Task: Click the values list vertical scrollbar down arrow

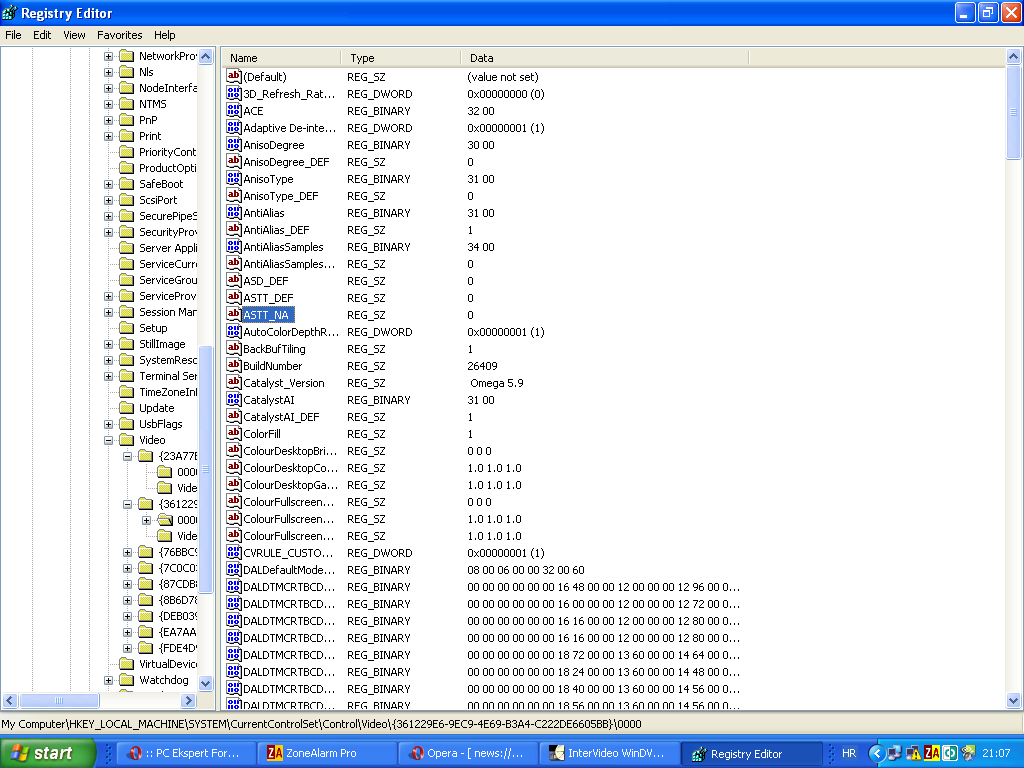Action: click(1013, 701)
